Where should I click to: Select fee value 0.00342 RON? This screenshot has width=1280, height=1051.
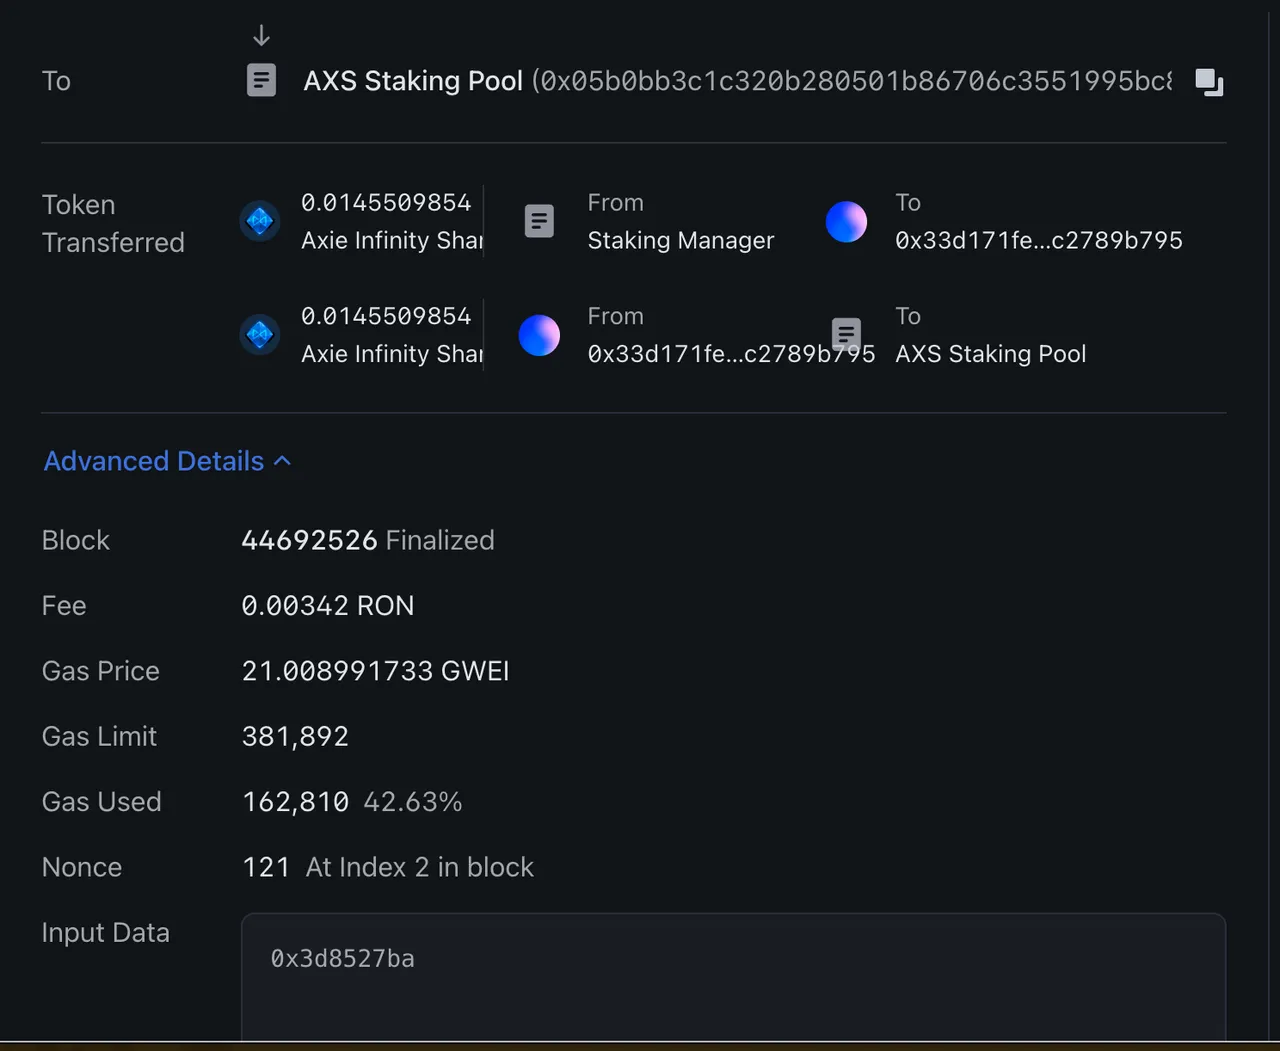(x=328, y=606)
